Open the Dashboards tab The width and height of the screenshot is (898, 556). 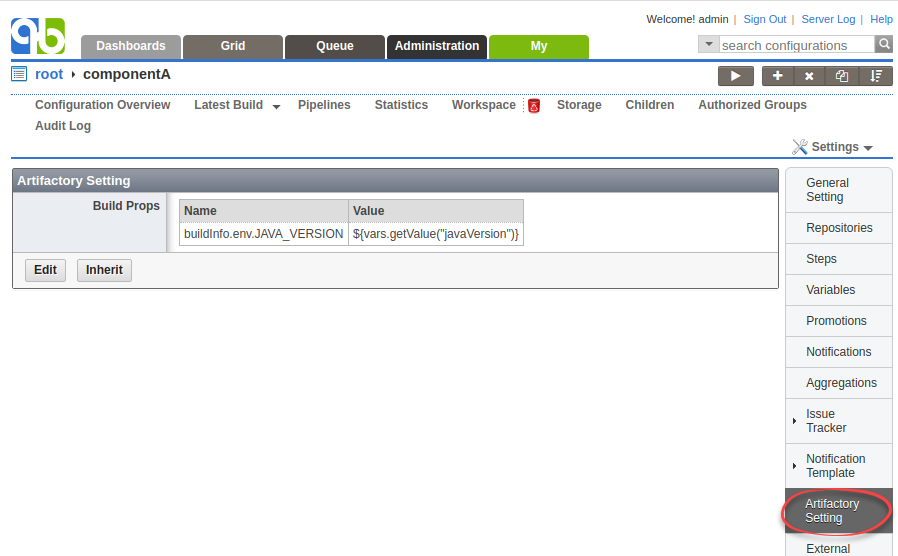[131, 46]
